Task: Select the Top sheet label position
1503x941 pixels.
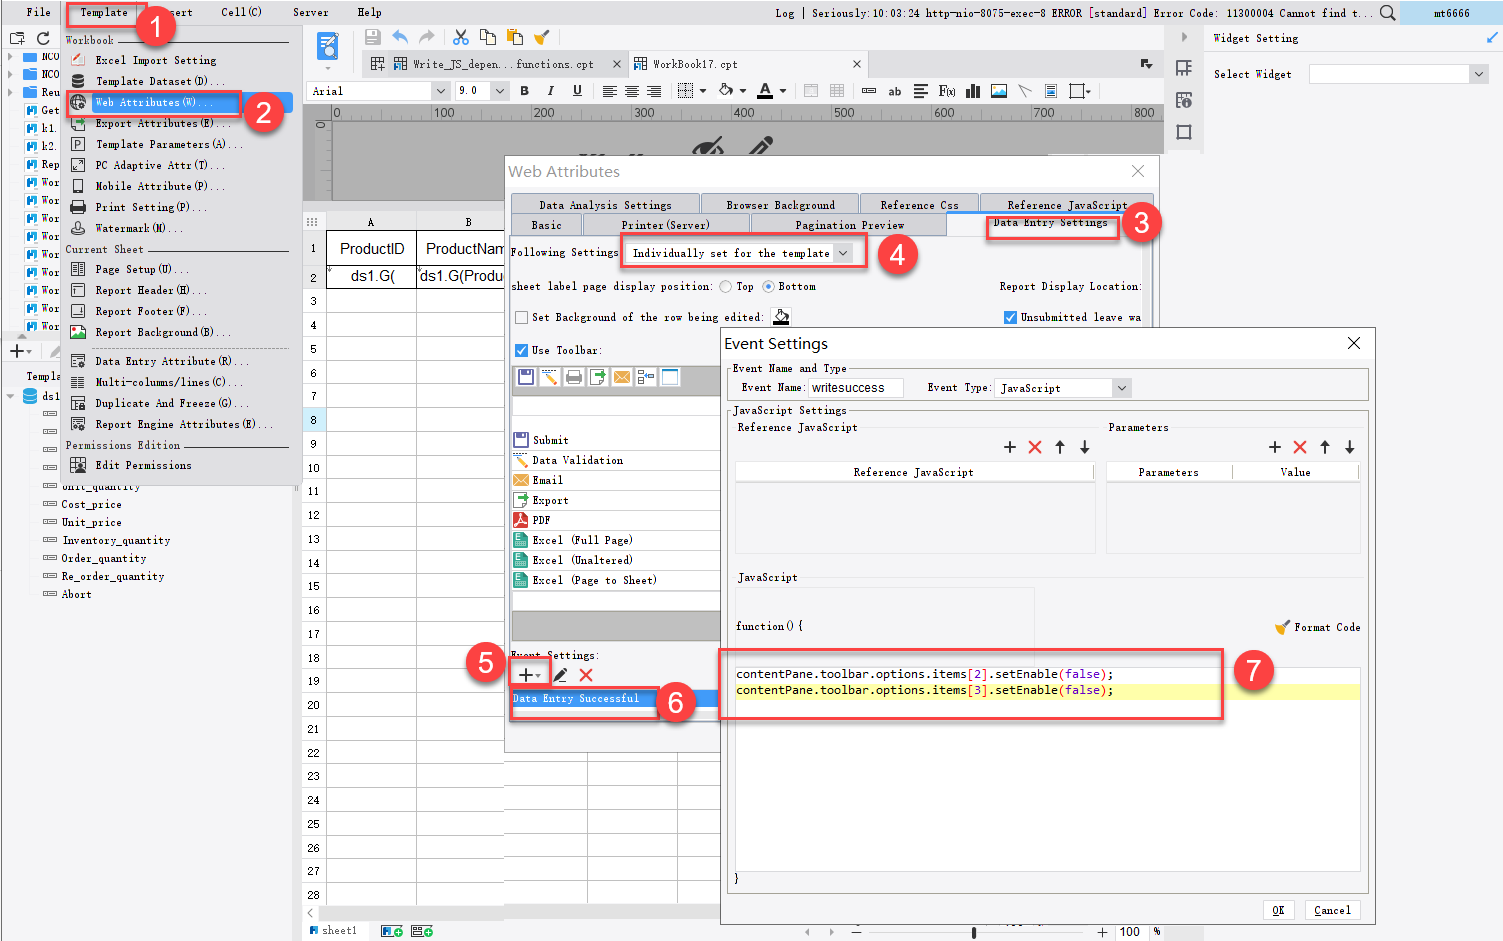Action: pos(725,287)
